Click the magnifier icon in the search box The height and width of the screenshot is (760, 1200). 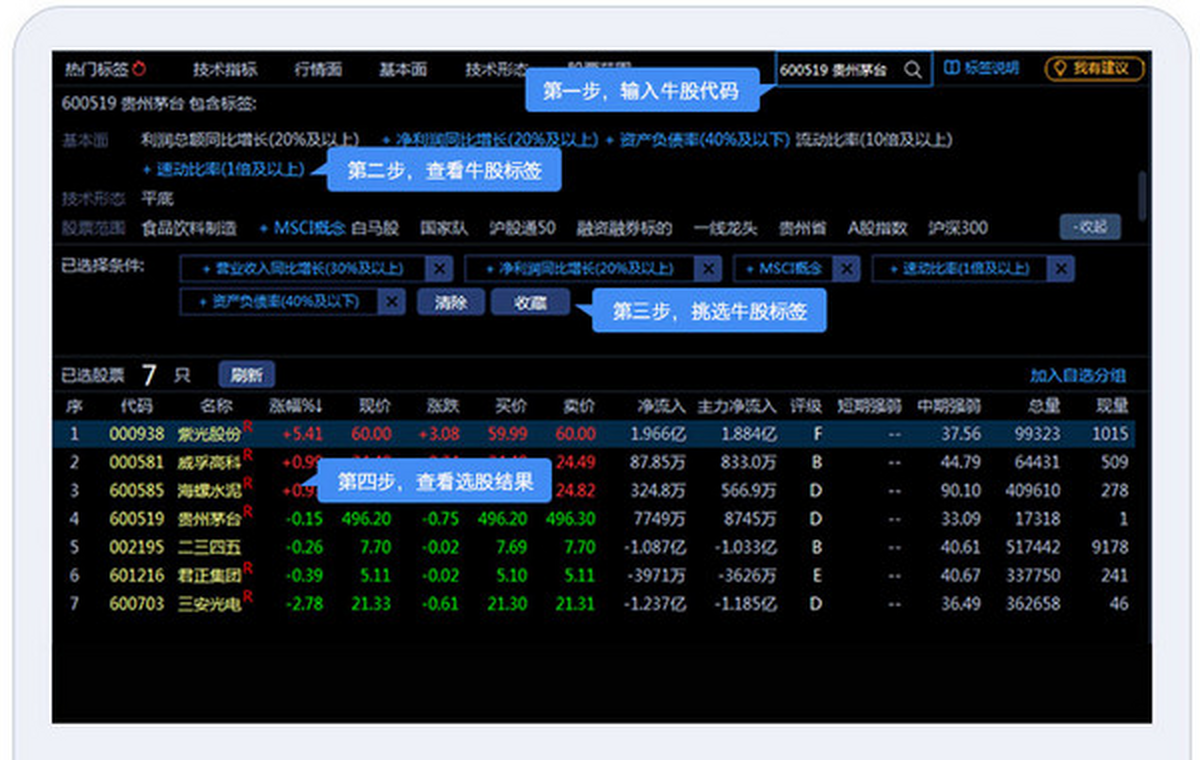pos(913,70)
